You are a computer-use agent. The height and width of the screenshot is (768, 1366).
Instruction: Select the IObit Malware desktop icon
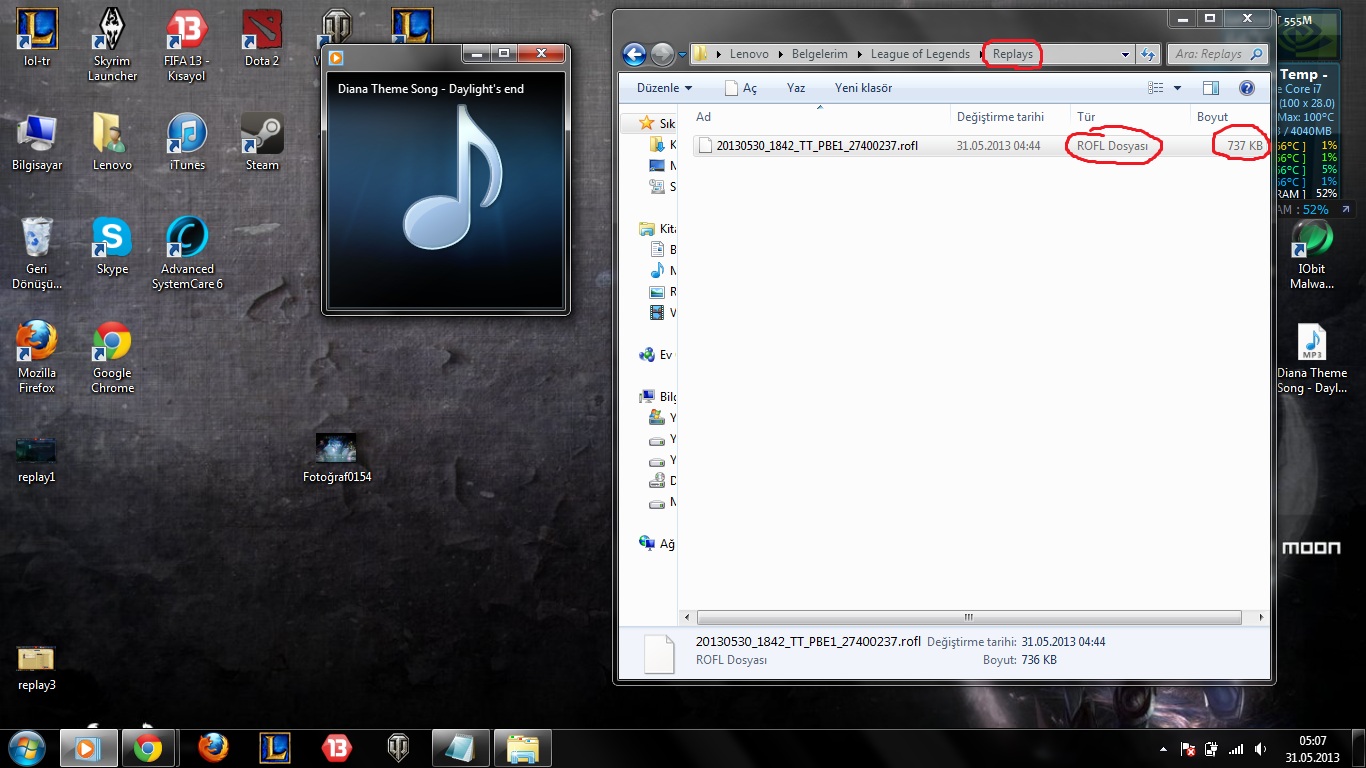click(x=1311, y=254)
